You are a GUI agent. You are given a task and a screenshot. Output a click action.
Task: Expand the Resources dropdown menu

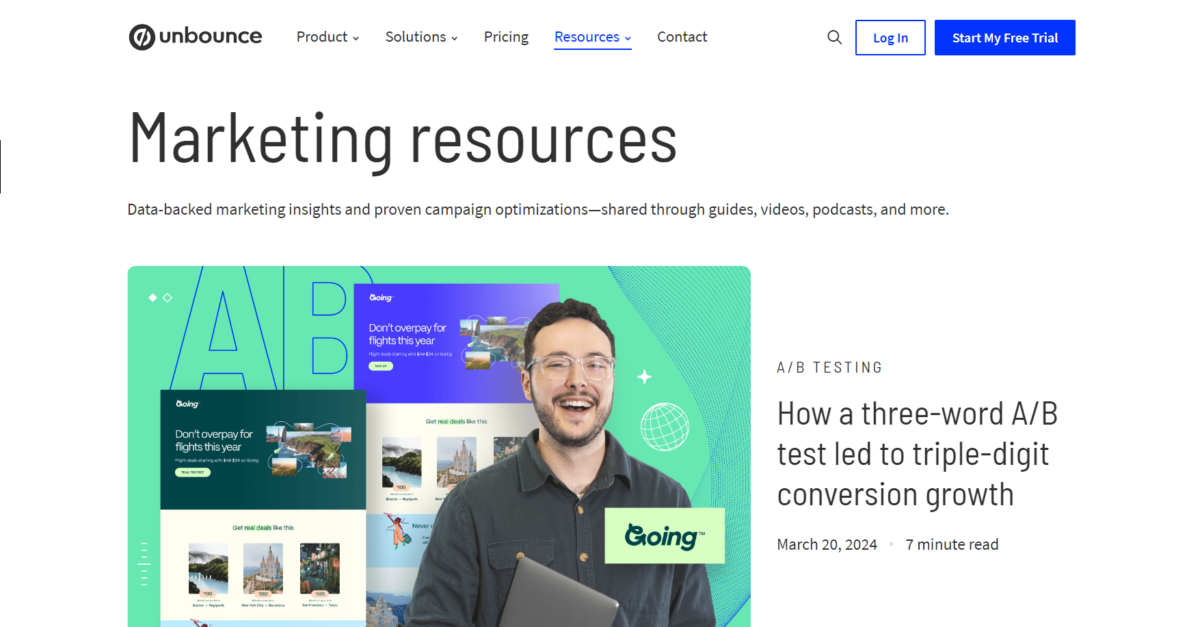point(592,37)
